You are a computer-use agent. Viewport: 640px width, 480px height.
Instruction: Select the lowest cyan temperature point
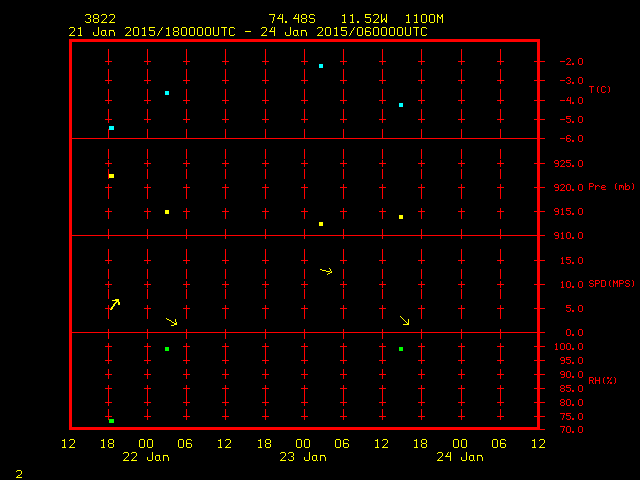(x=111, y=128)
